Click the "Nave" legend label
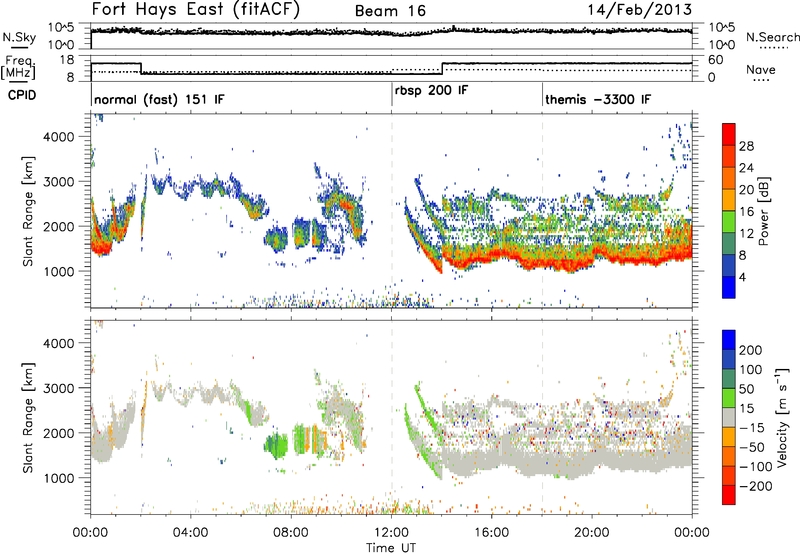Image resolution: width=800 pixels, height=554 pixels. (x=761, y=69)
